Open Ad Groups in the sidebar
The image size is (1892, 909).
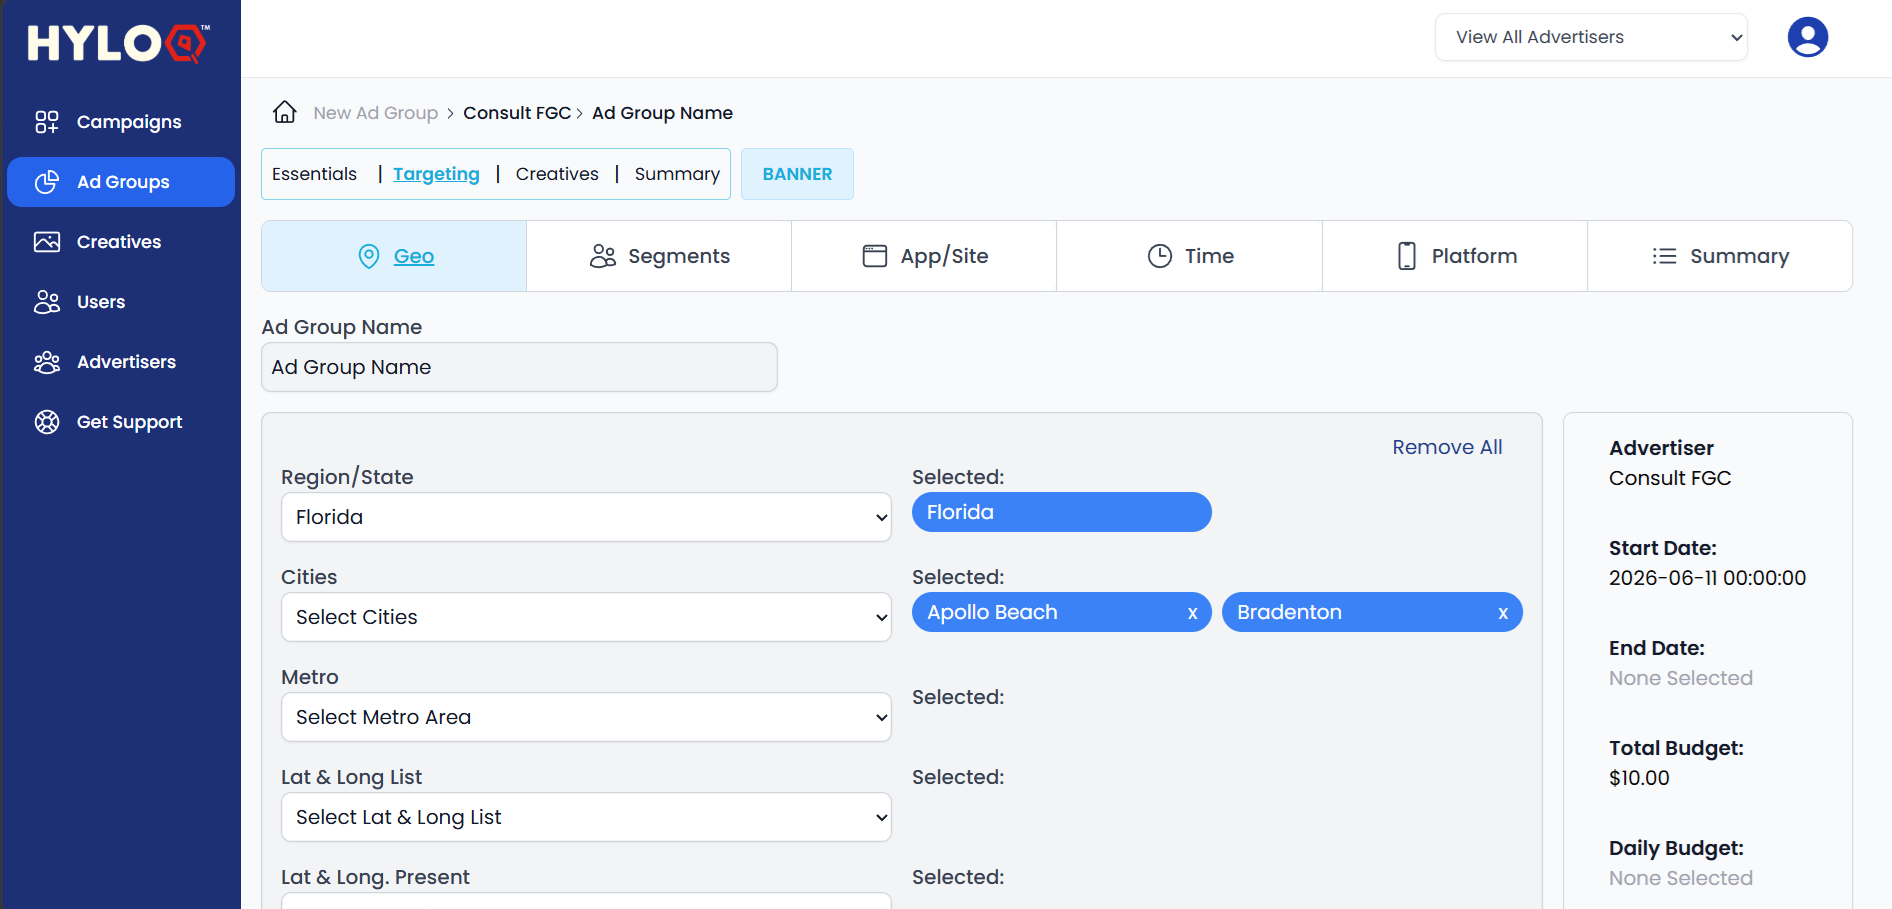pyautogui.click(x=121, y=182)
